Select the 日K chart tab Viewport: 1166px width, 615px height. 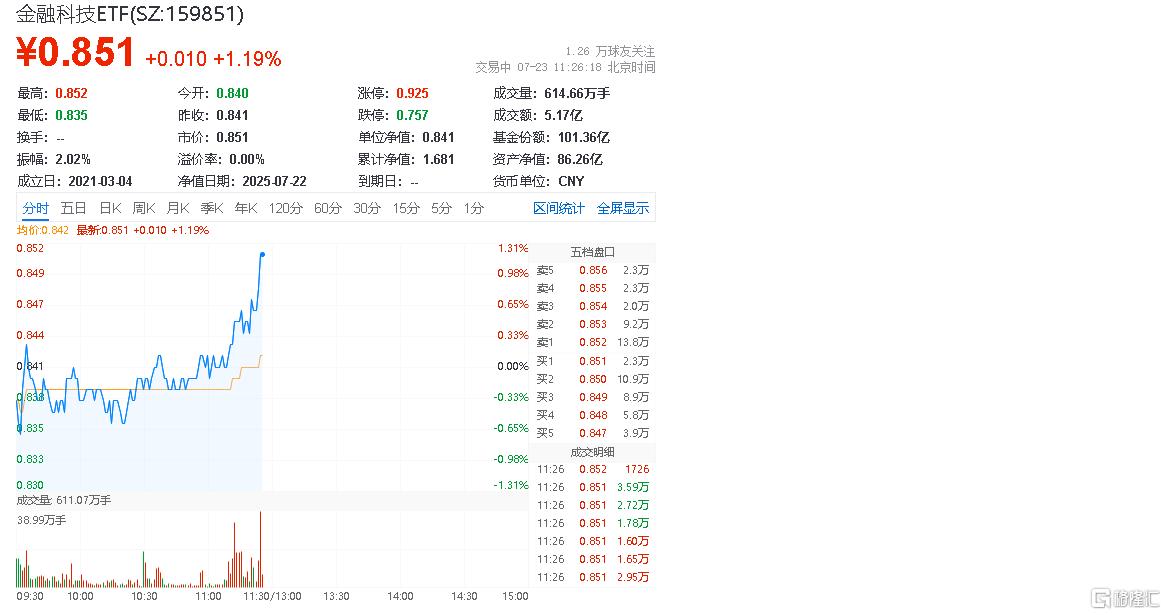click(110, 208)
